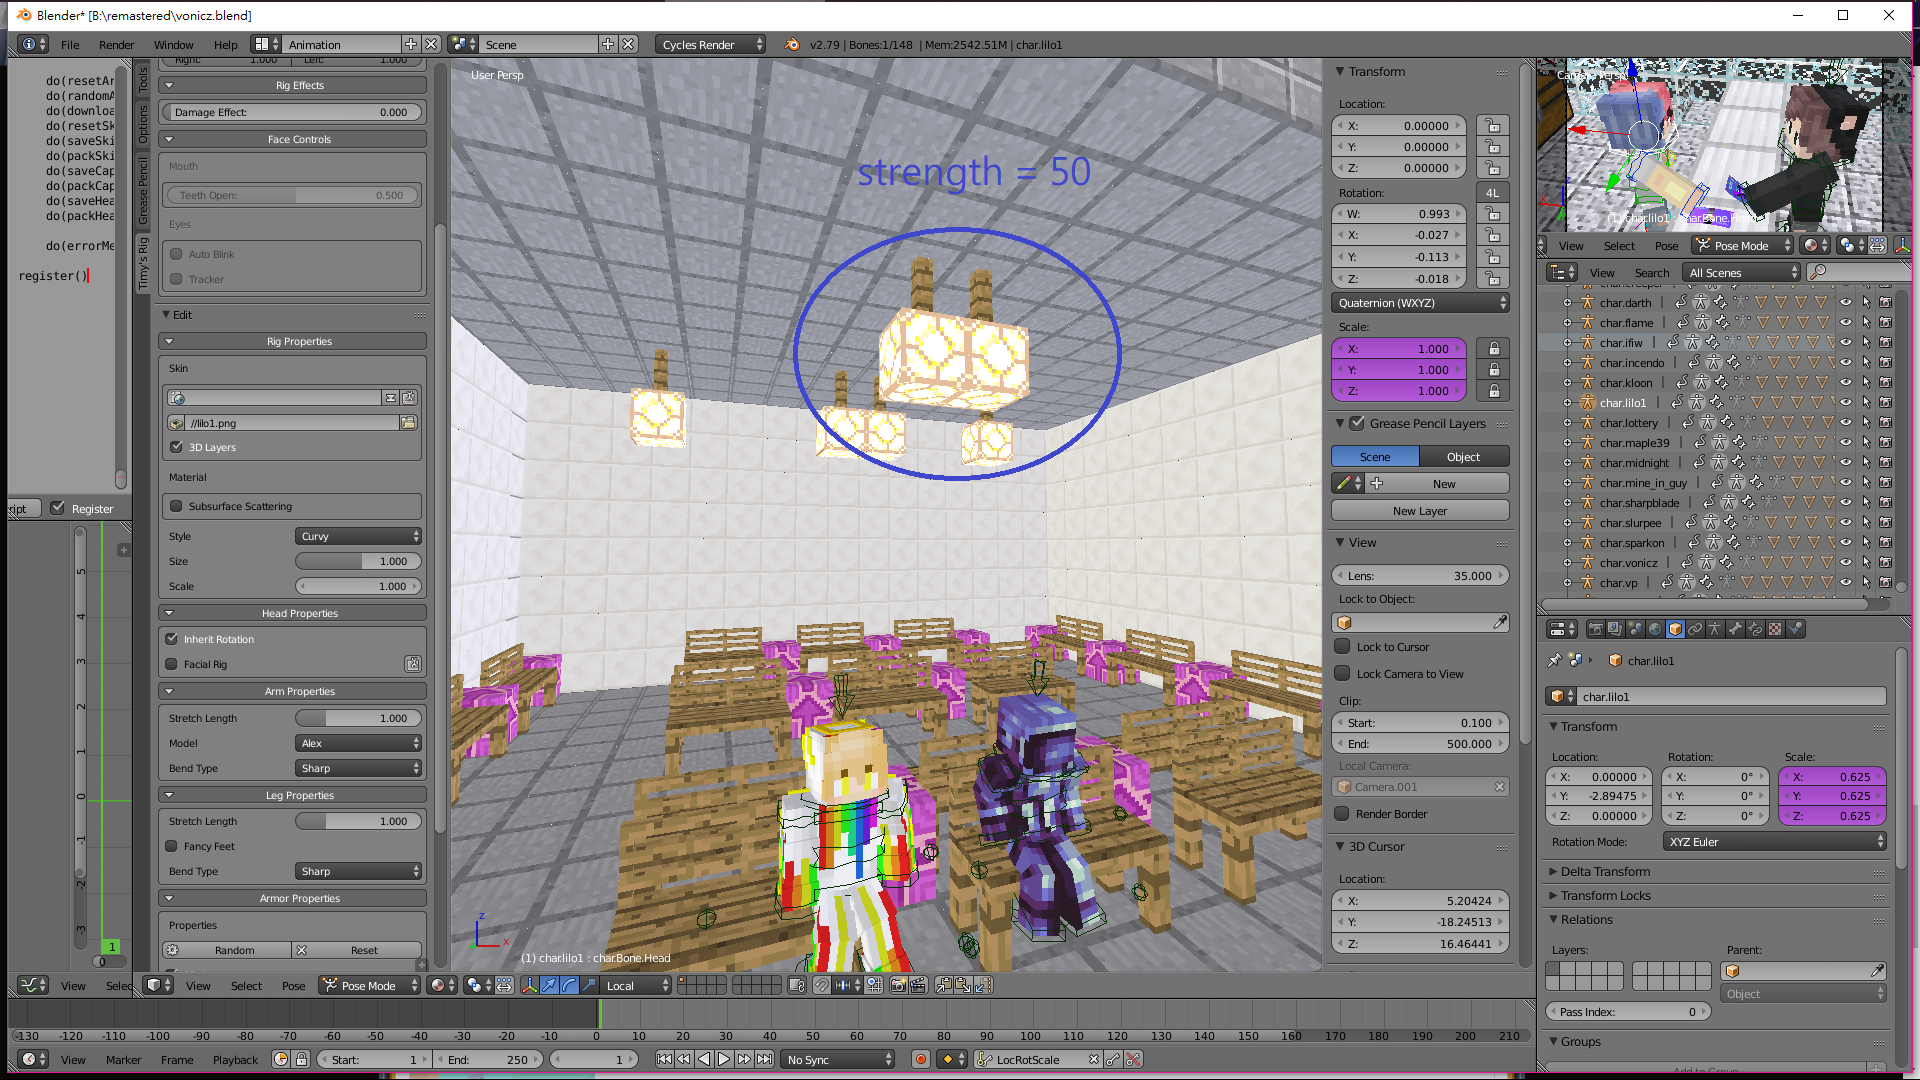
Task: Enable Lock to Cursor
Action: pyautogui.click(x=1343, y=647)
